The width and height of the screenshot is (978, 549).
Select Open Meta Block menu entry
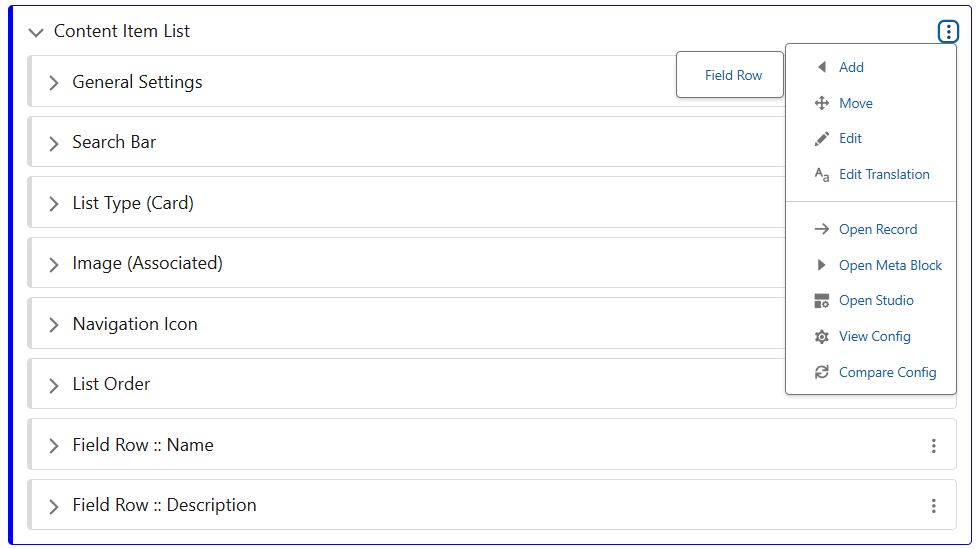[x=890, y=265]
